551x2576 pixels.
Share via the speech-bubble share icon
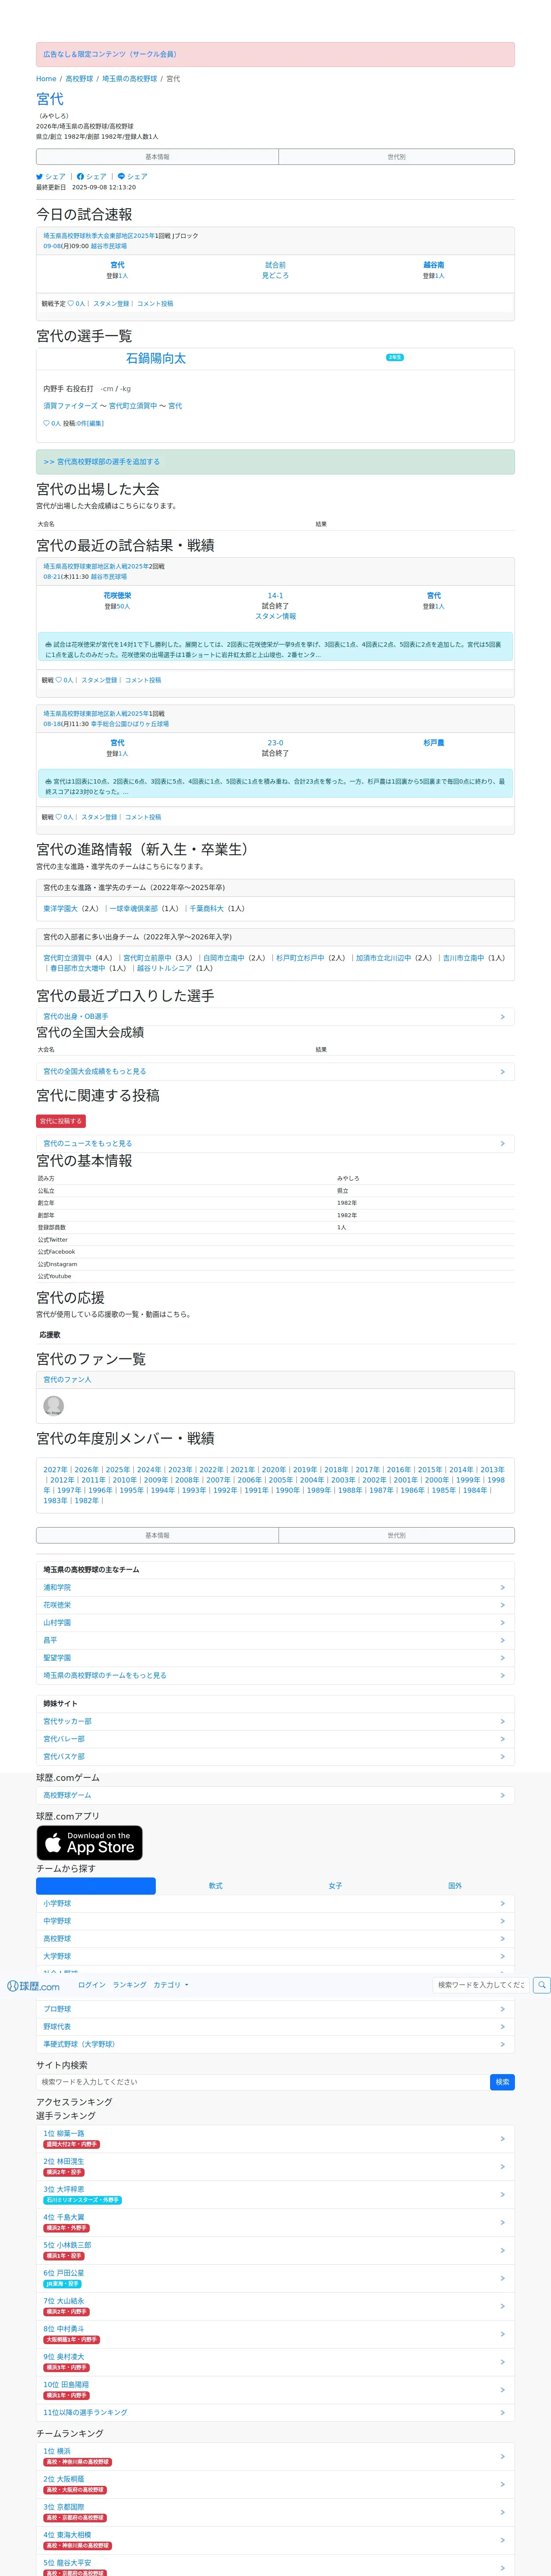pyautogui.click(x=121, y=177)
